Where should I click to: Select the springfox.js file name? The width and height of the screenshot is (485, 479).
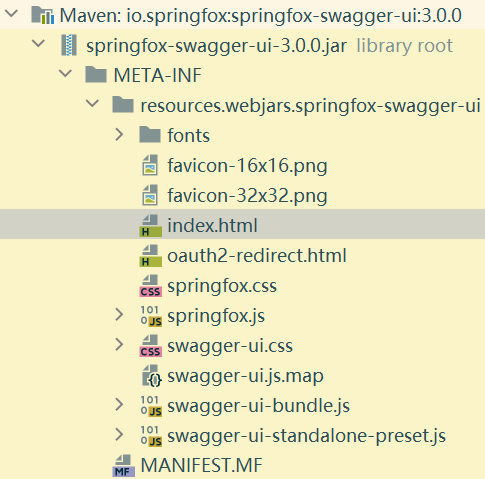pyautogui.click(x=216, y=316)
